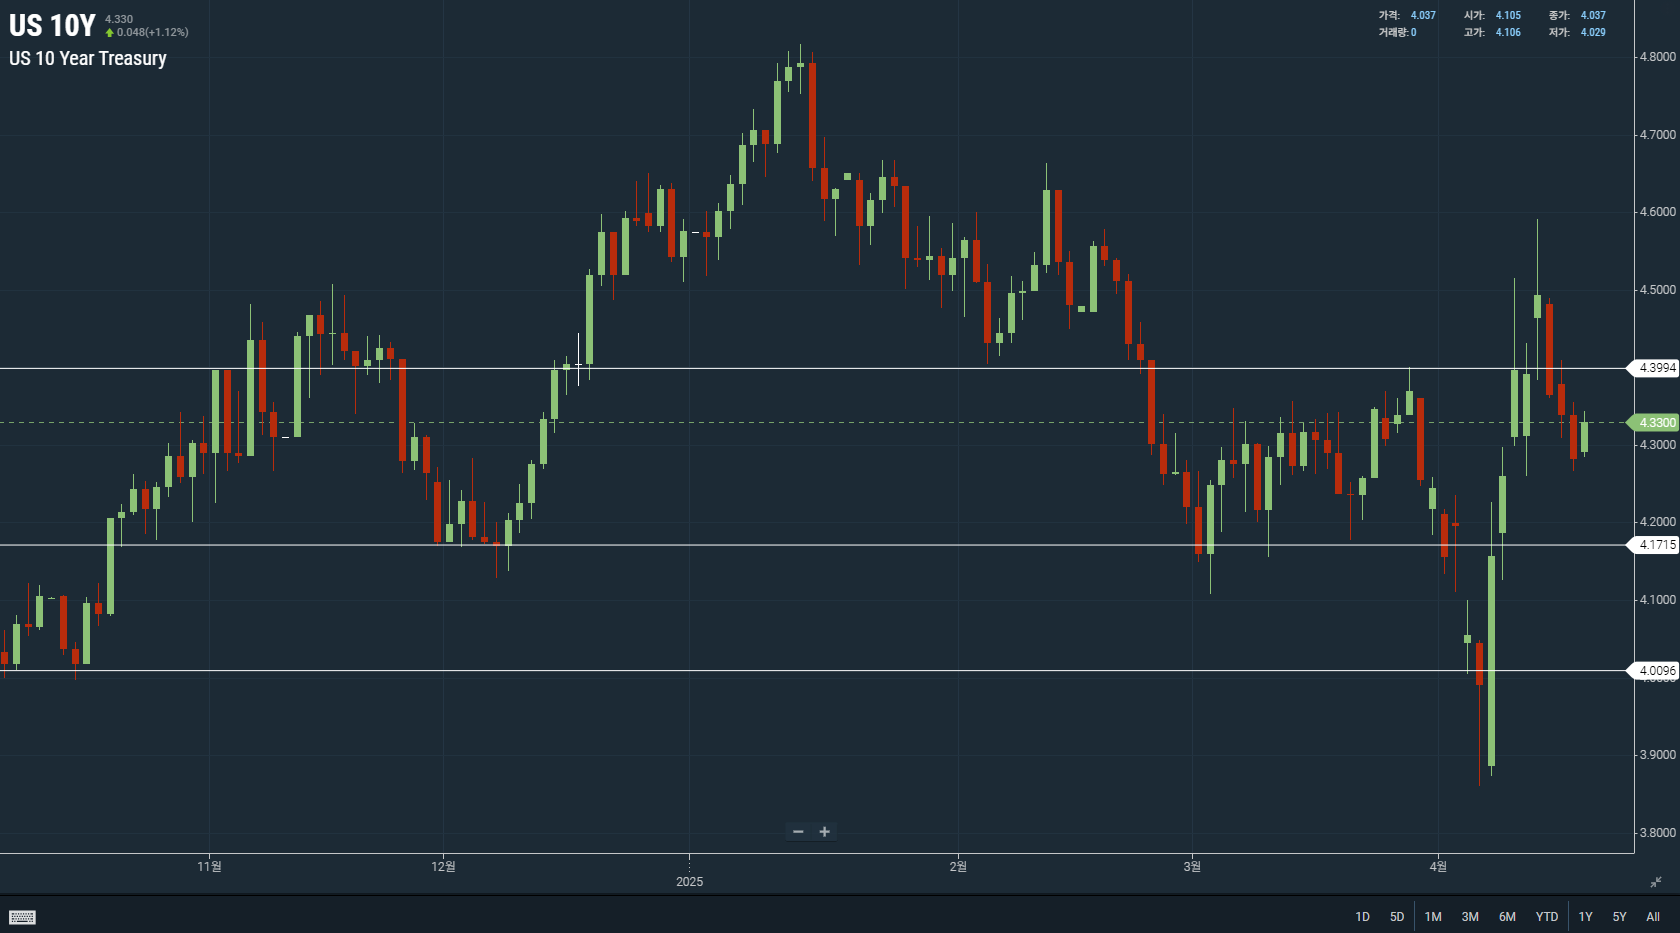Show the 1Y chart period
The height and width of the screenshot is (933, 1680).
tap(1586, 917)
